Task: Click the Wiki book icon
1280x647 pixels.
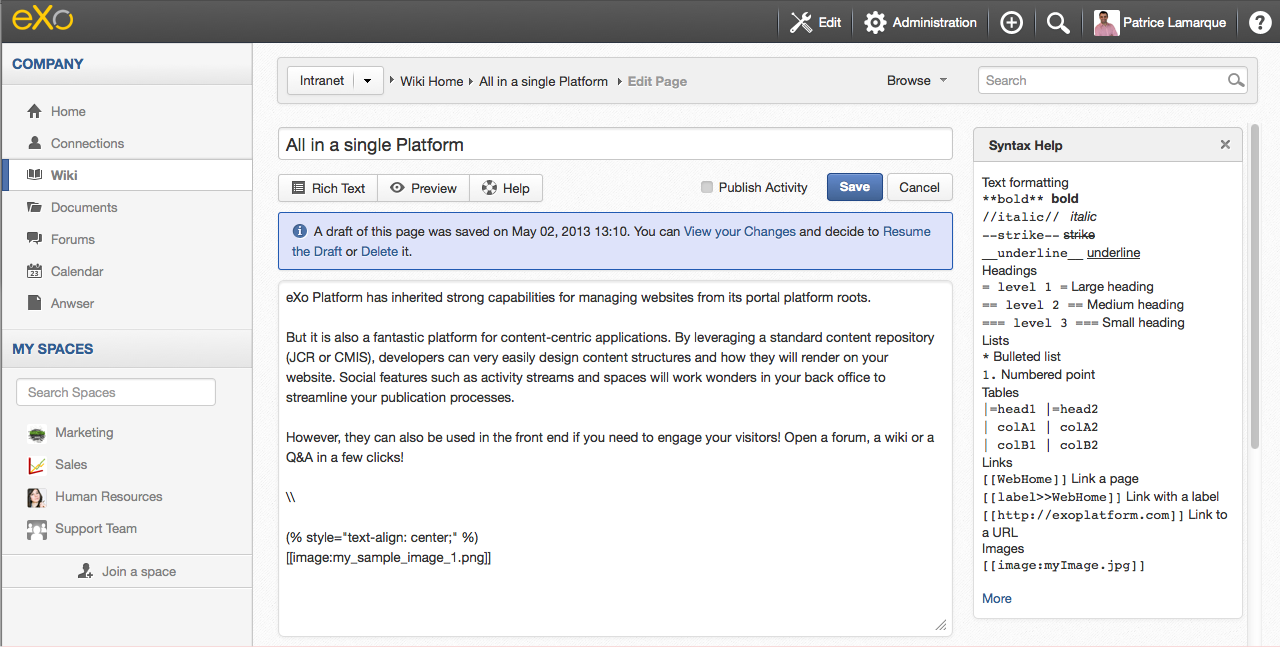Action: click(35, 175)
